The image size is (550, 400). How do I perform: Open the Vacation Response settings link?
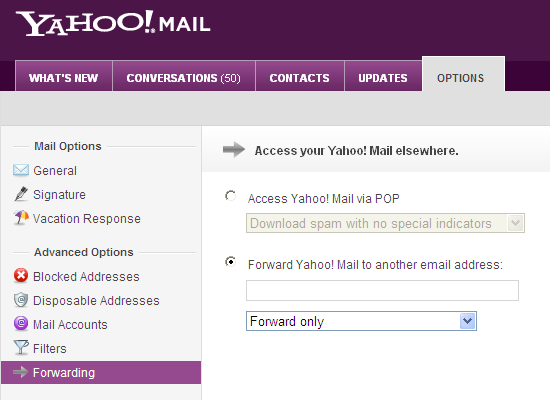tap(87, 219)
